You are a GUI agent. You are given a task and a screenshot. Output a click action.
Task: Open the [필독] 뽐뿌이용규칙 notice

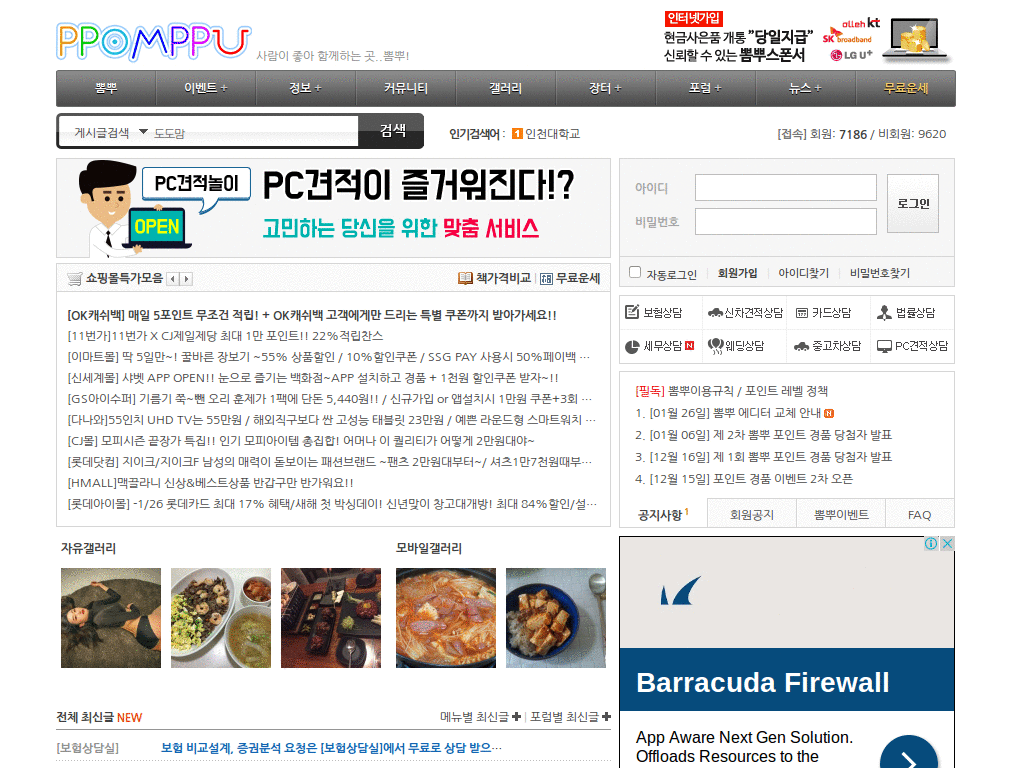(731, 391)
